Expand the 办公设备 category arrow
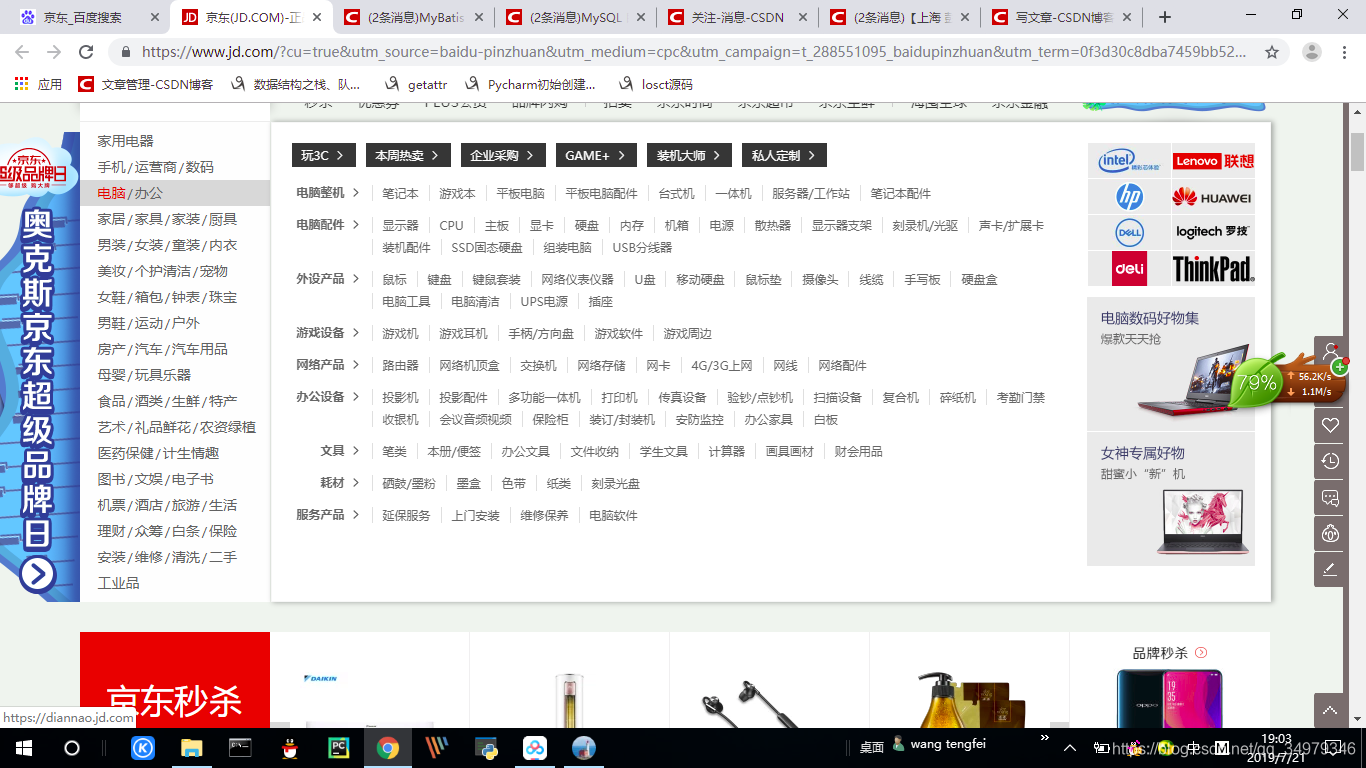Screen dimensions: 1366x768 (356, 397)
